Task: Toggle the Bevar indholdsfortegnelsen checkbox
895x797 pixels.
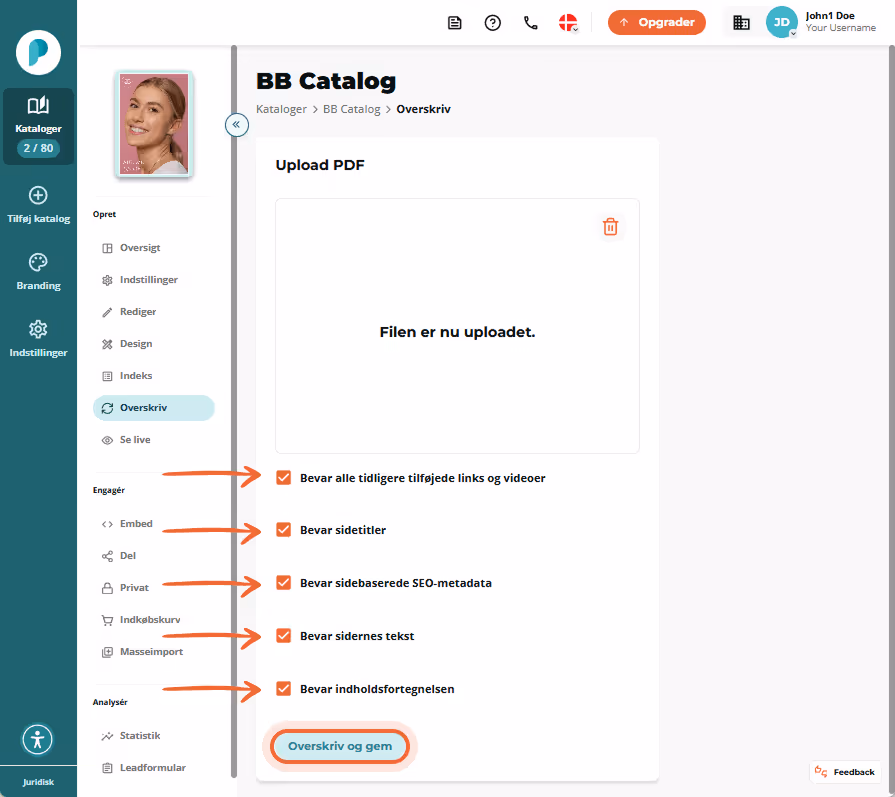Action: pyautogui.click(x=284, y=689)
